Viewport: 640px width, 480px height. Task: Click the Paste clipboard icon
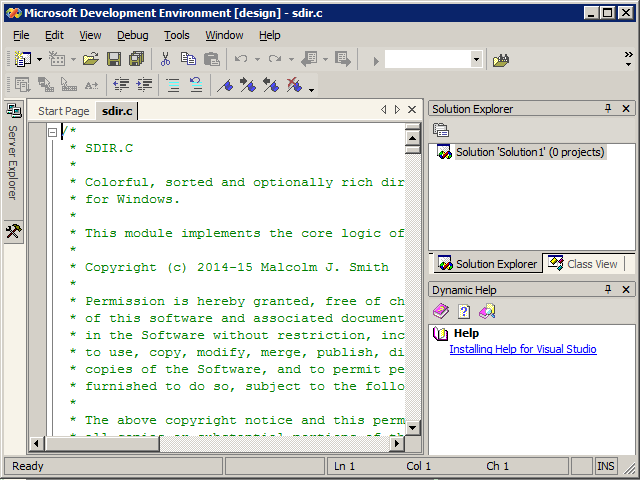(x=211, y=60)
